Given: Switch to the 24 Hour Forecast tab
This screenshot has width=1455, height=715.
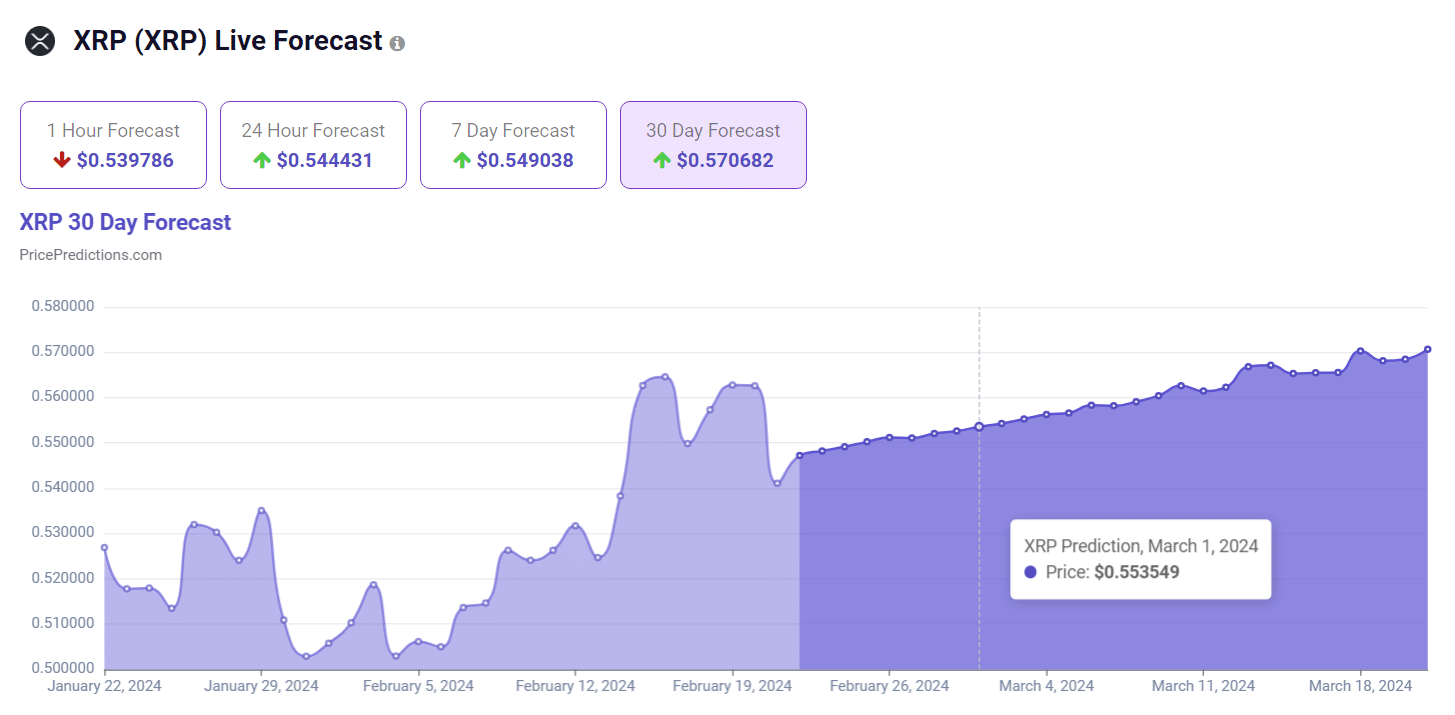Looking at the screenshot, I should [313, 145].
